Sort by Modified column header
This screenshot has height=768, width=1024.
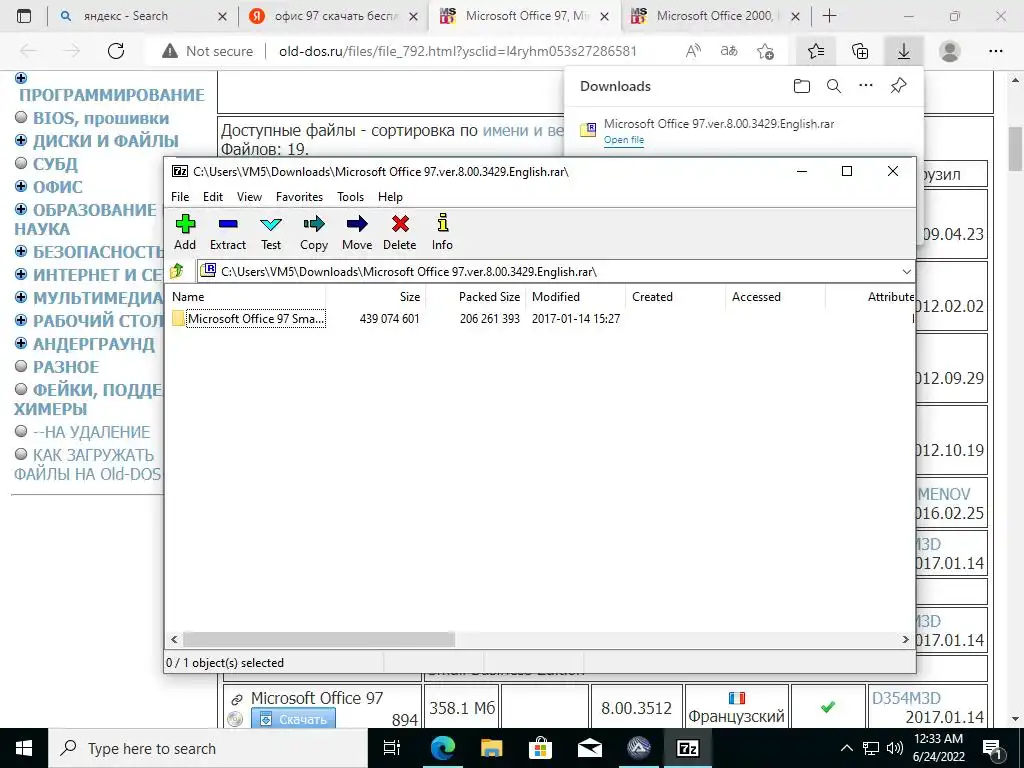tap(556, 296)
